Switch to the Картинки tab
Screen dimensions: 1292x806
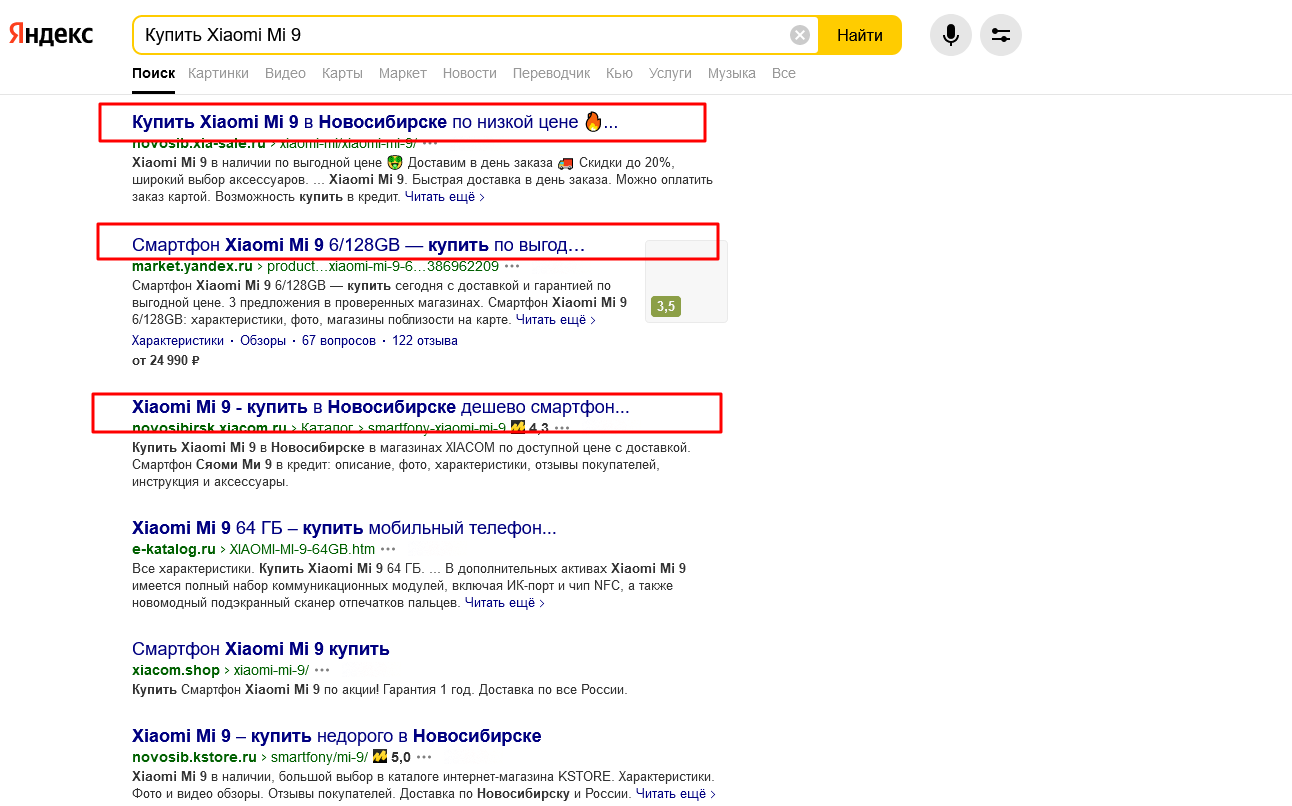click(218, 73)
